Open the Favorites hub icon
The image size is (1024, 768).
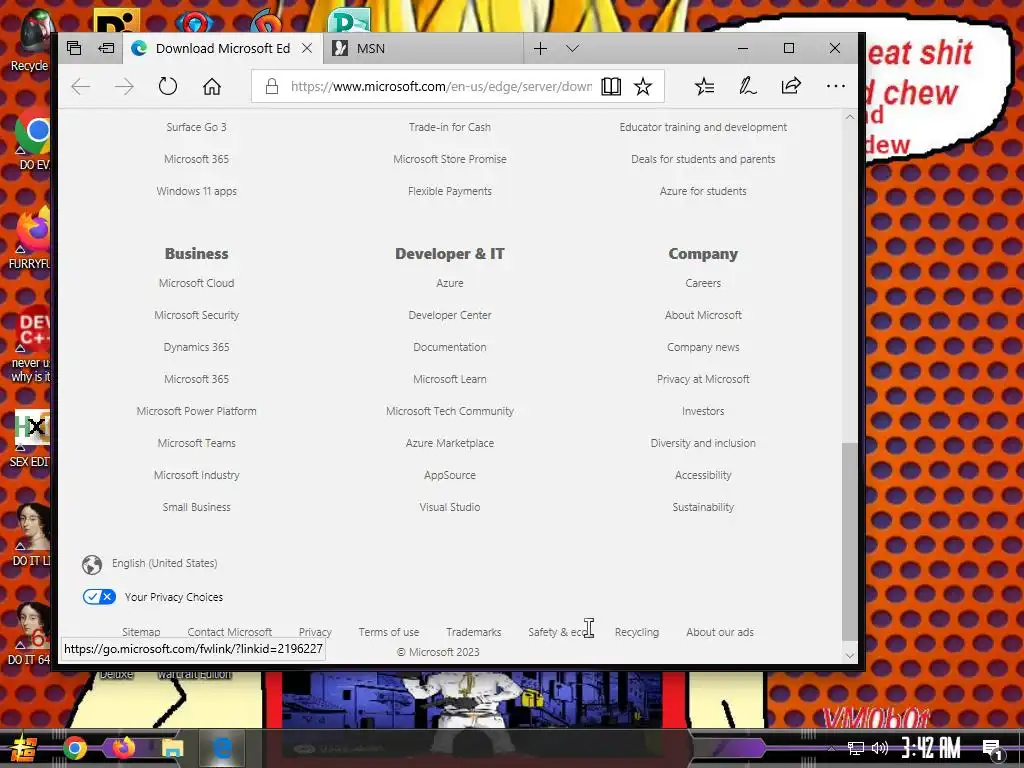pyautogui.click(x=704, y=86)
